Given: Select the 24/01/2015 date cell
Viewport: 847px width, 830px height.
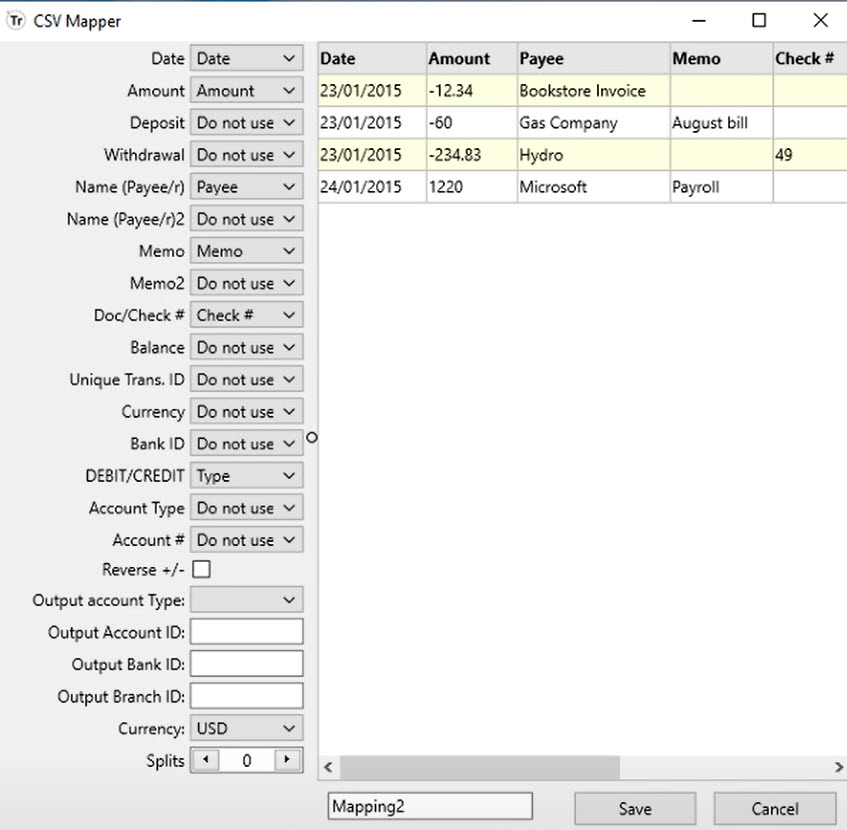Looking at the screenshot, I should click(x=372, y=187).
